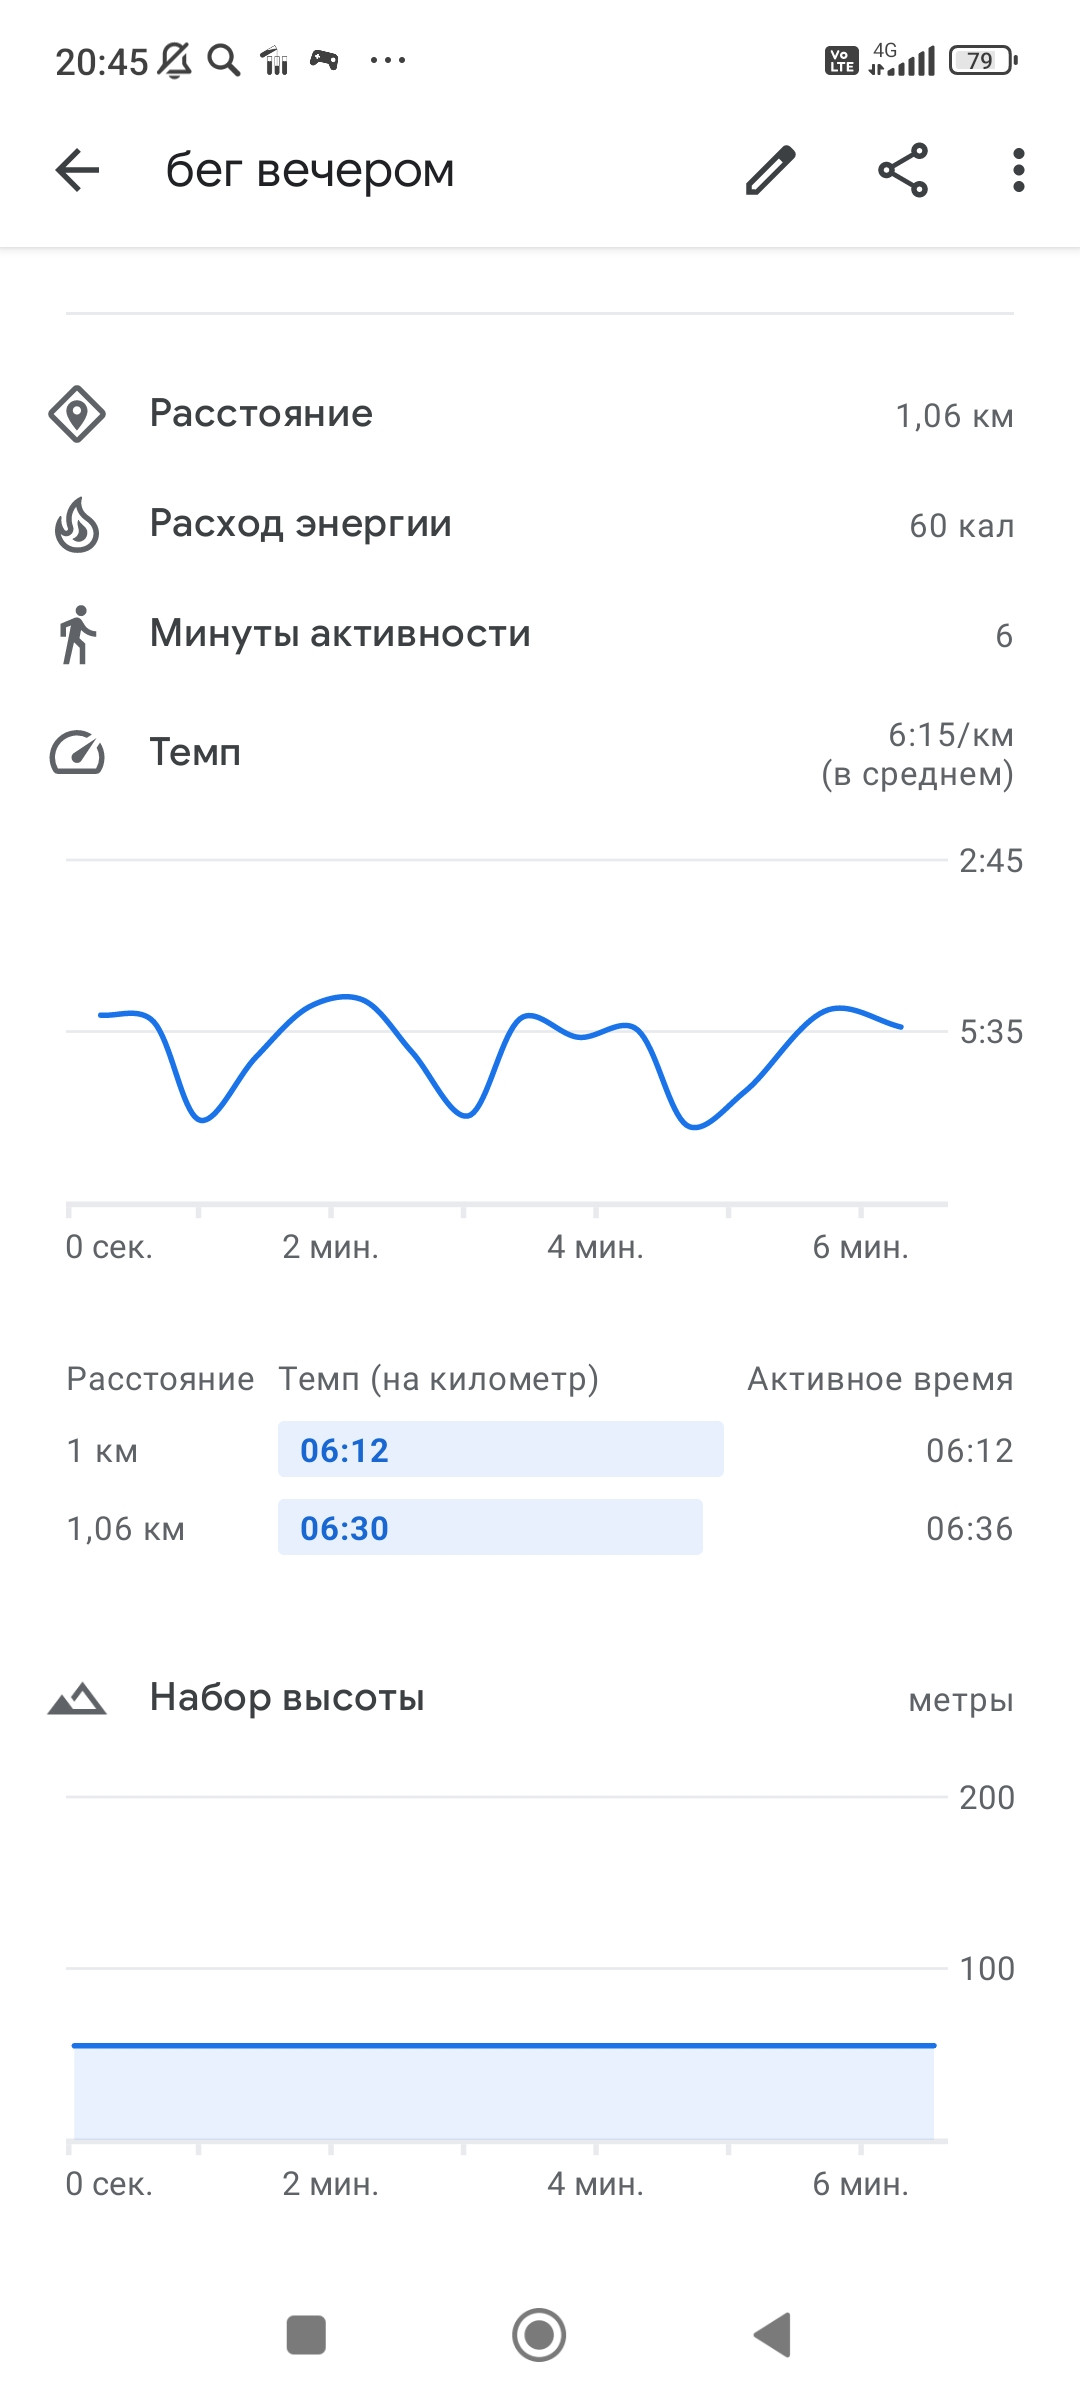Viewport: 1080px width, 2400px height.
Task: Tap the flame icon for Расход энергии
Action: click(x=77, y=524)
